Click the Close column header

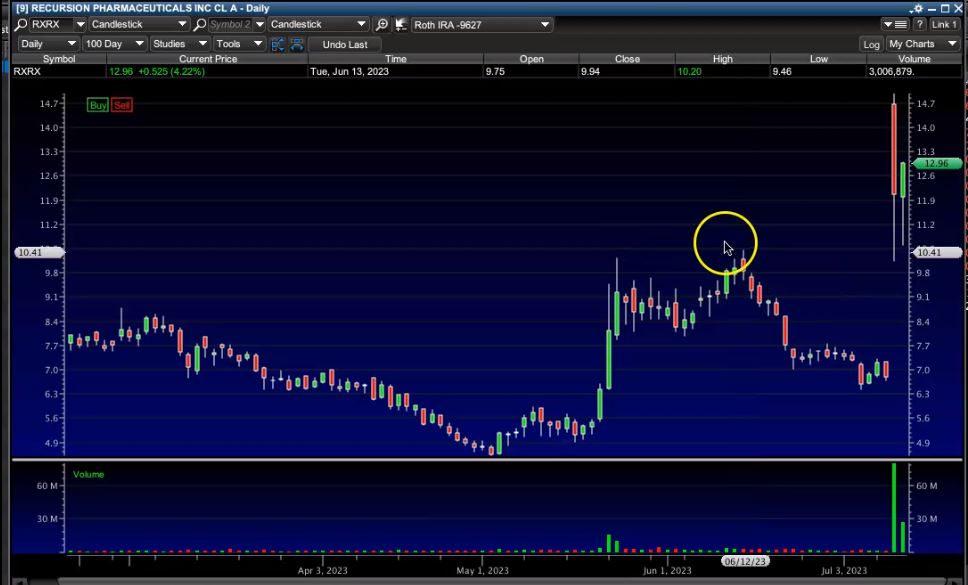627,59
